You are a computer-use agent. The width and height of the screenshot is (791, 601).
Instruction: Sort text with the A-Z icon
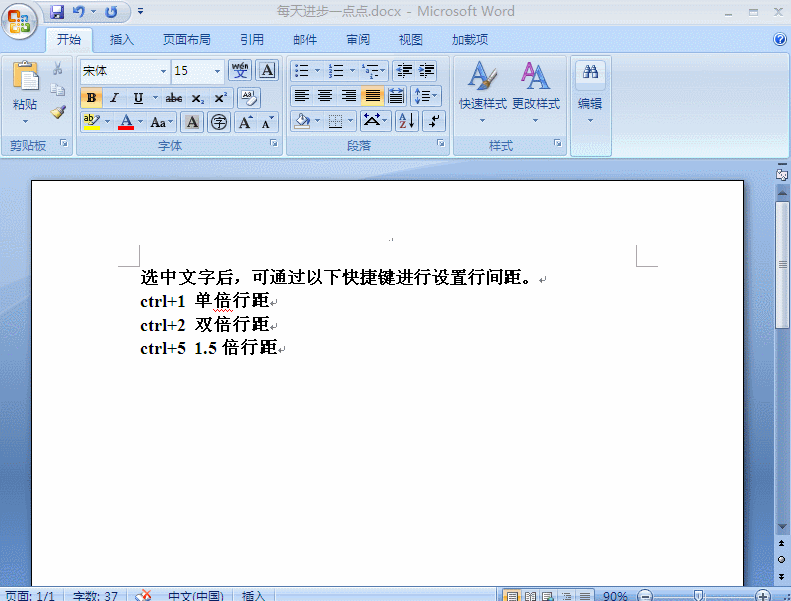coord(407,121)
